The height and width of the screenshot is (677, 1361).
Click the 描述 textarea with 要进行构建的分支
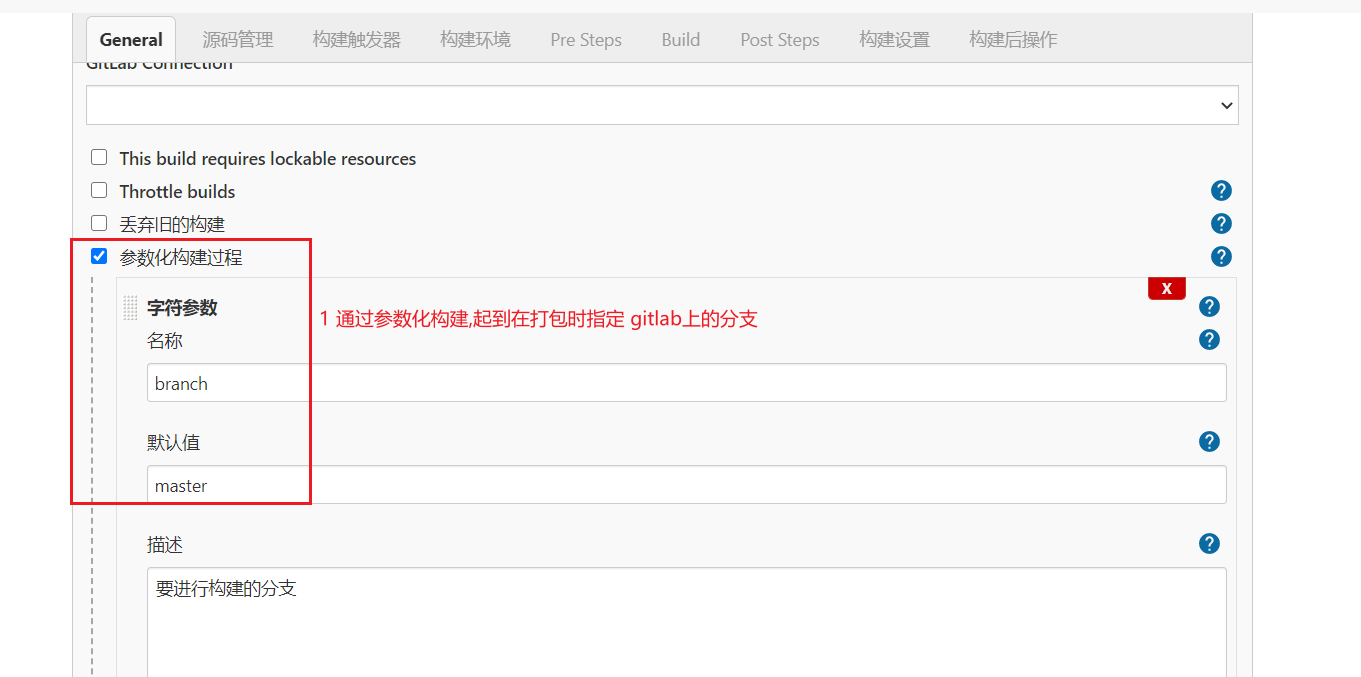point(687,622)
